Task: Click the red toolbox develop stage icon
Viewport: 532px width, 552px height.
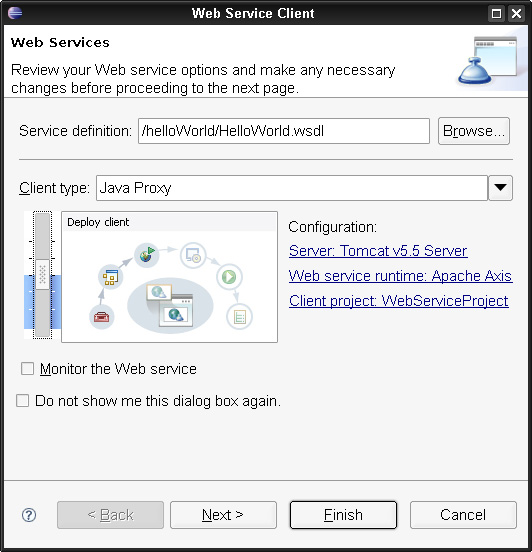Action: [x=101, y=317]
